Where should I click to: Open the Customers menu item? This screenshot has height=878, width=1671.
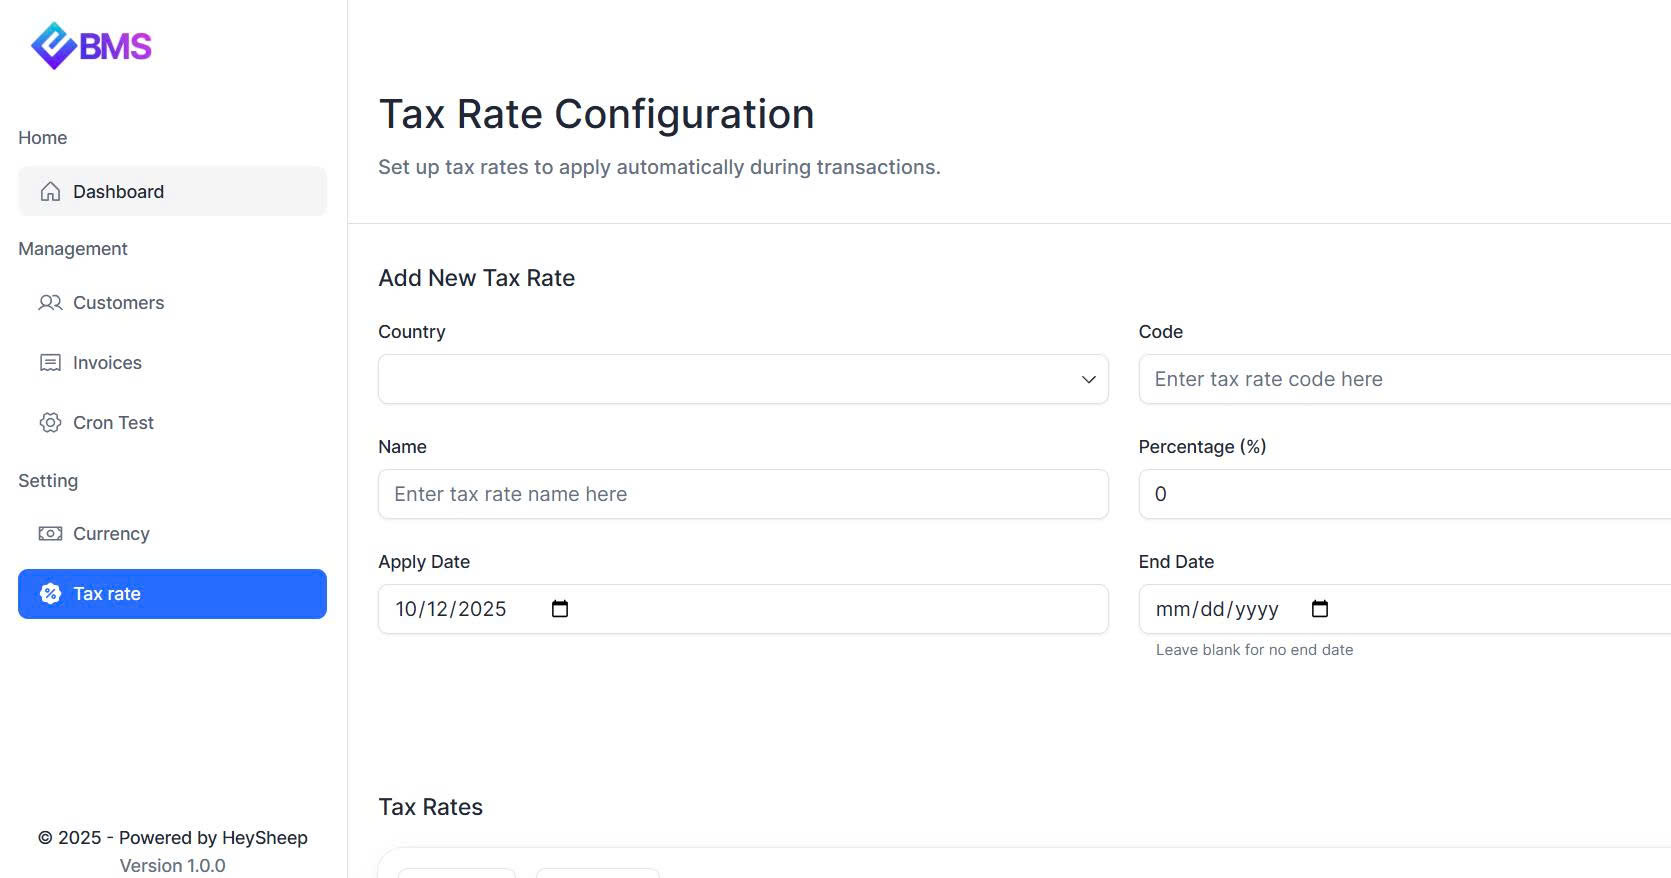click(x=118, y=303)
